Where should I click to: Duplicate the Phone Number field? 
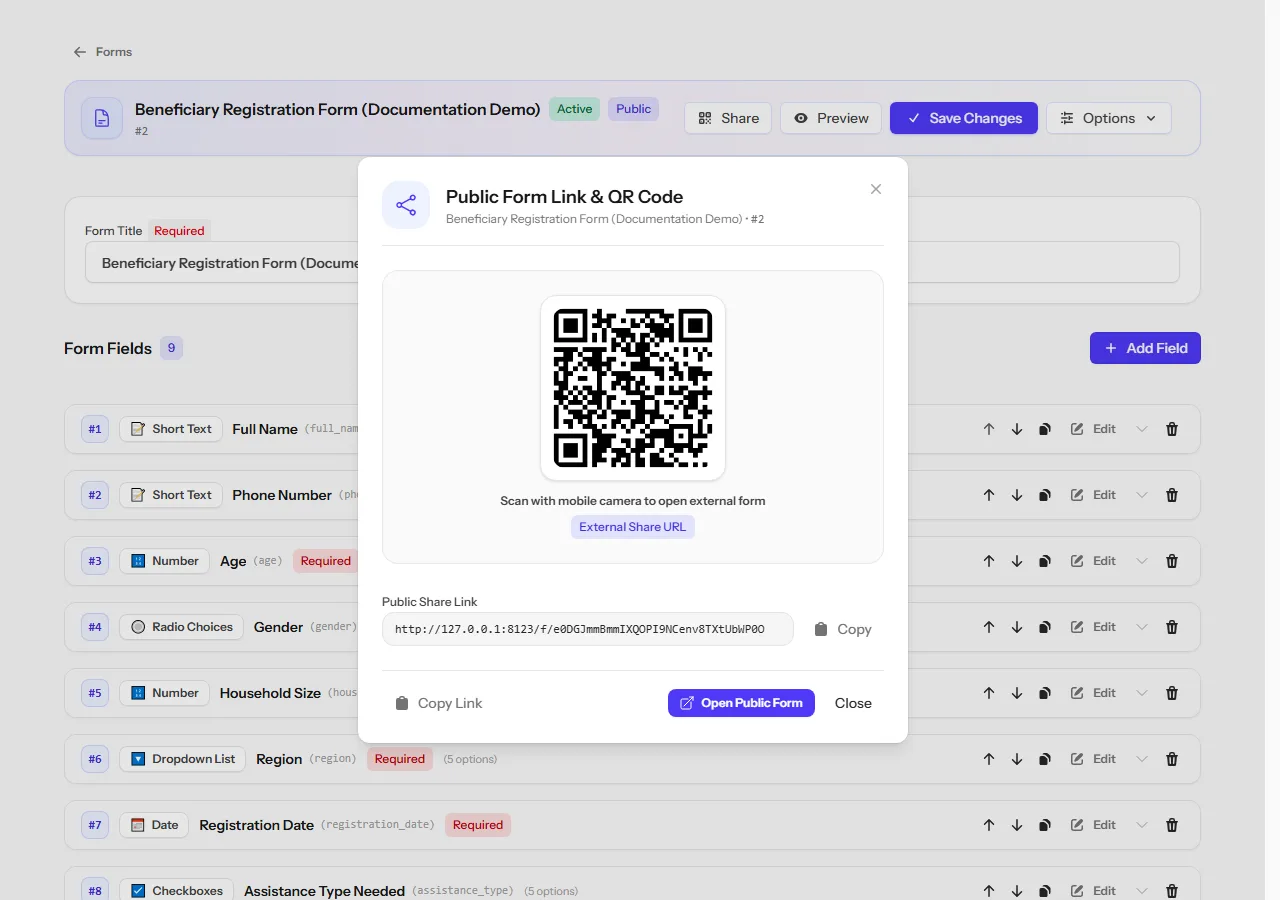coord(1045,495)
